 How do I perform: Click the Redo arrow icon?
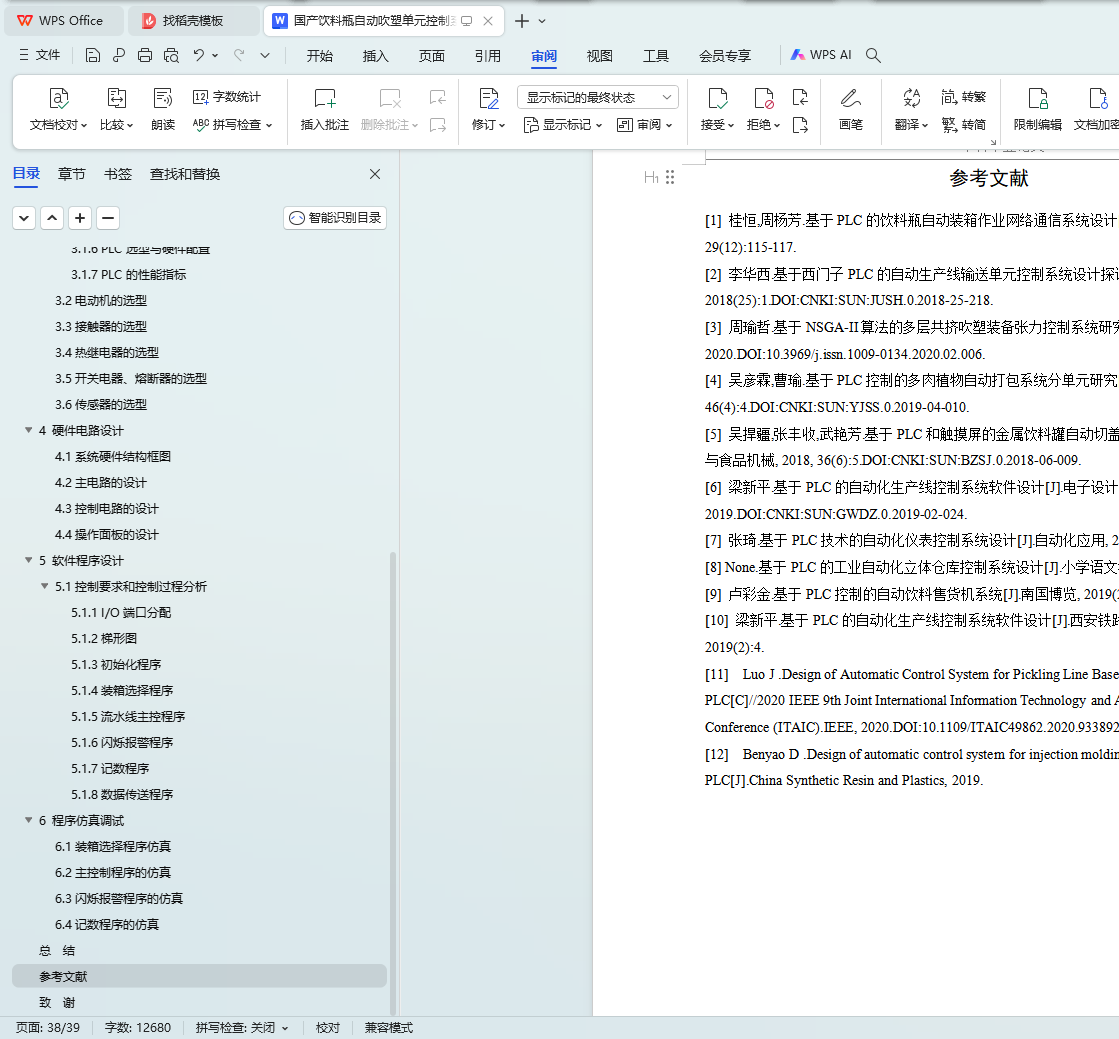239,55
